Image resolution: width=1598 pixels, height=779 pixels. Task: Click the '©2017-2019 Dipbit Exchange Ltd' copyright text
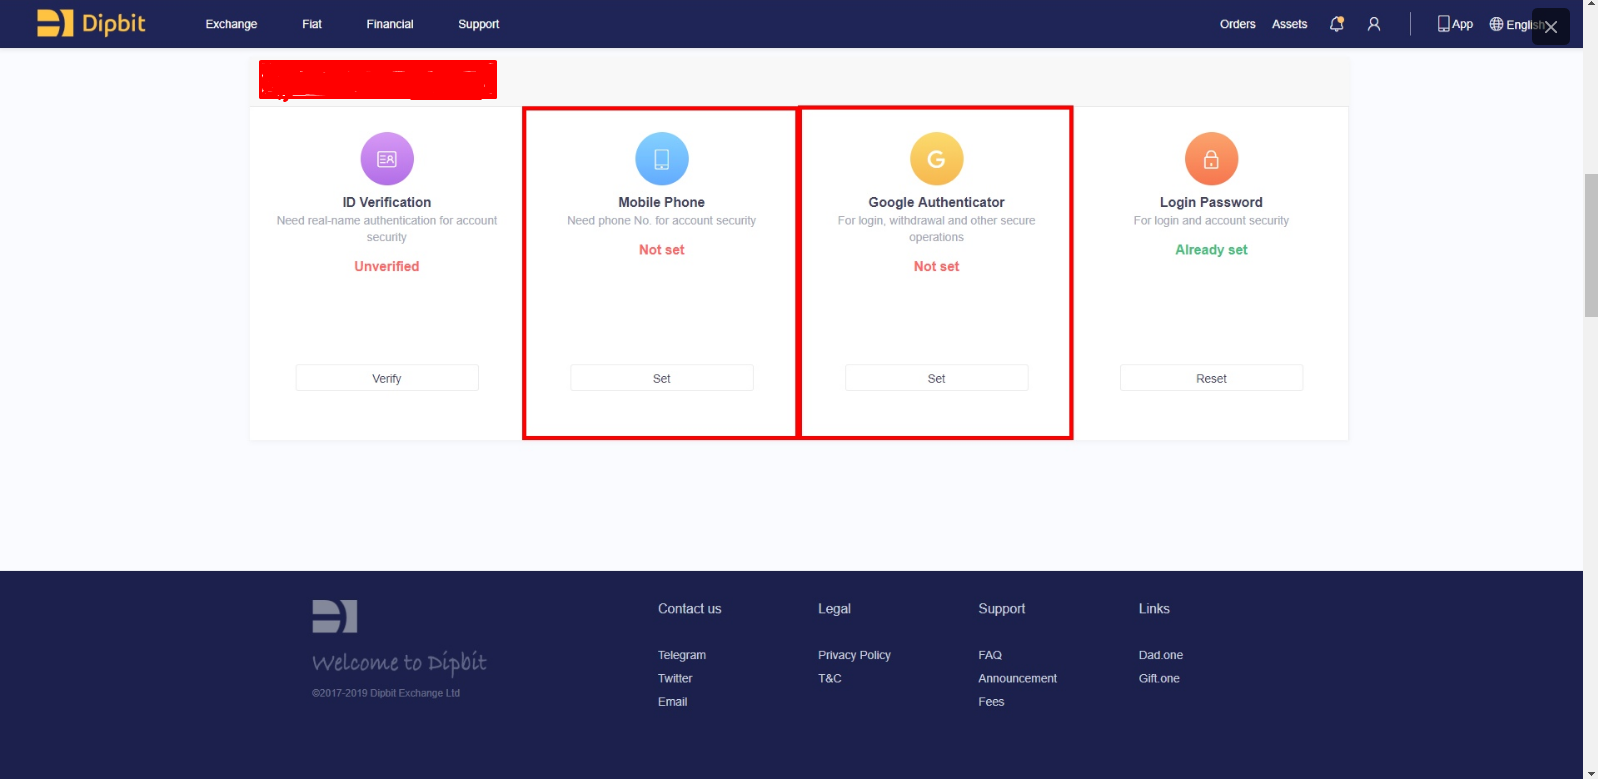pos(386,693)
